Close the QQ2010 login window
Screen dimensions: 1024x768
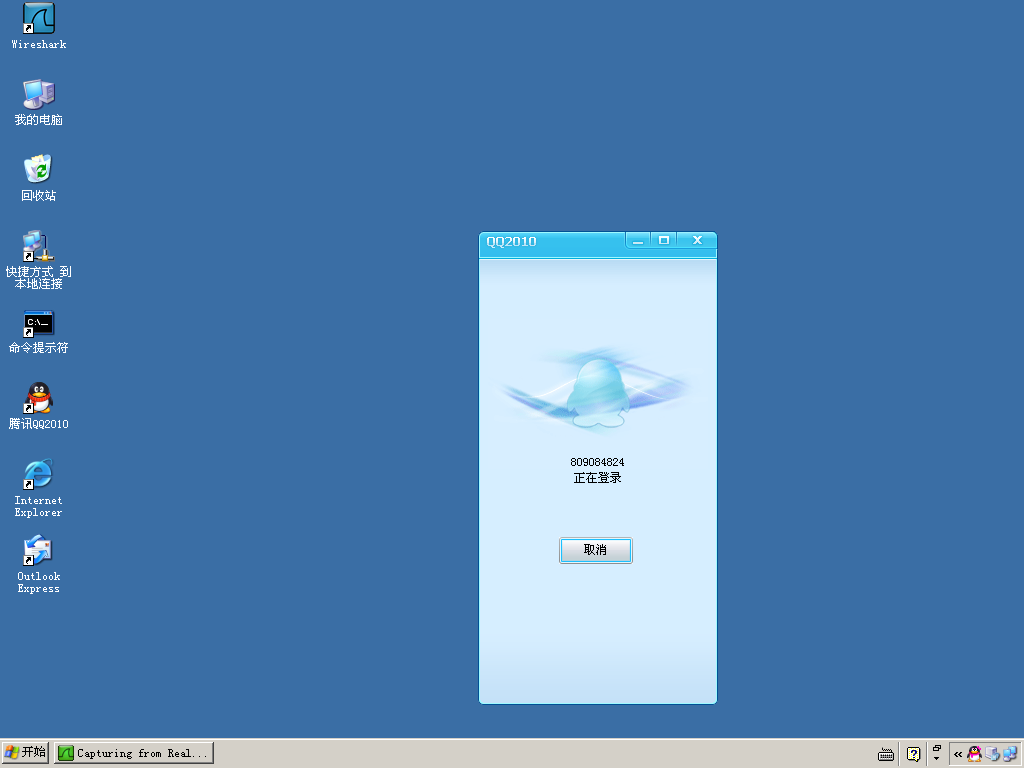coord(697,240)
